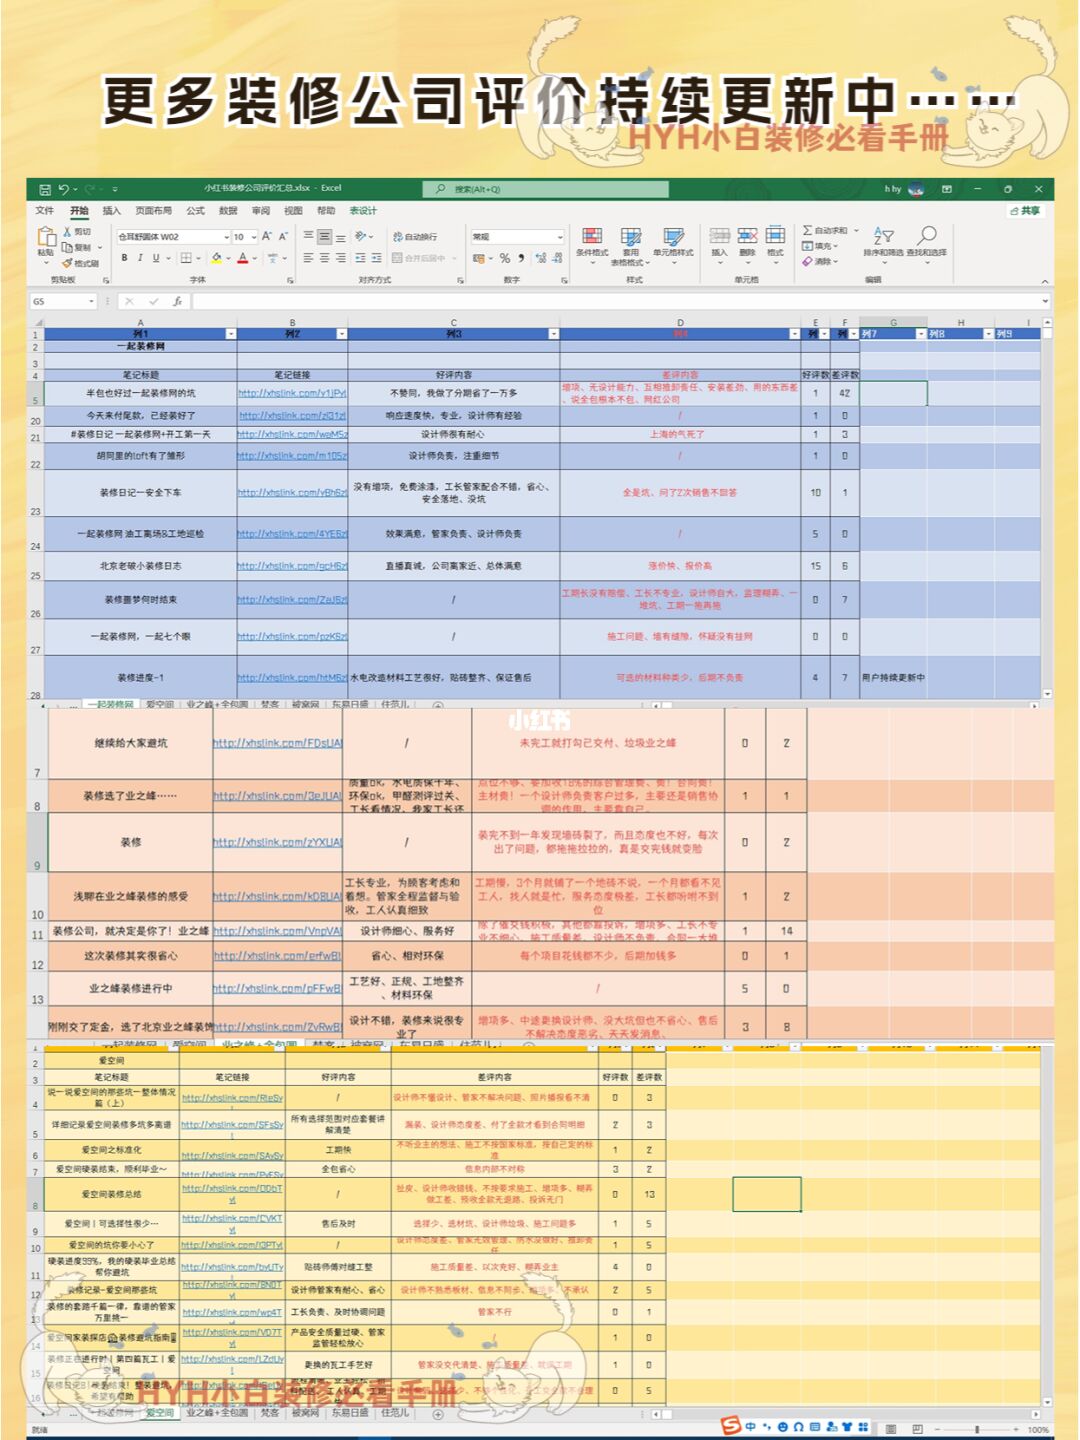The image size is (1080, 1440).
Task: Click the align left icon
Action: pyautogui.click(x=308, y=258)
